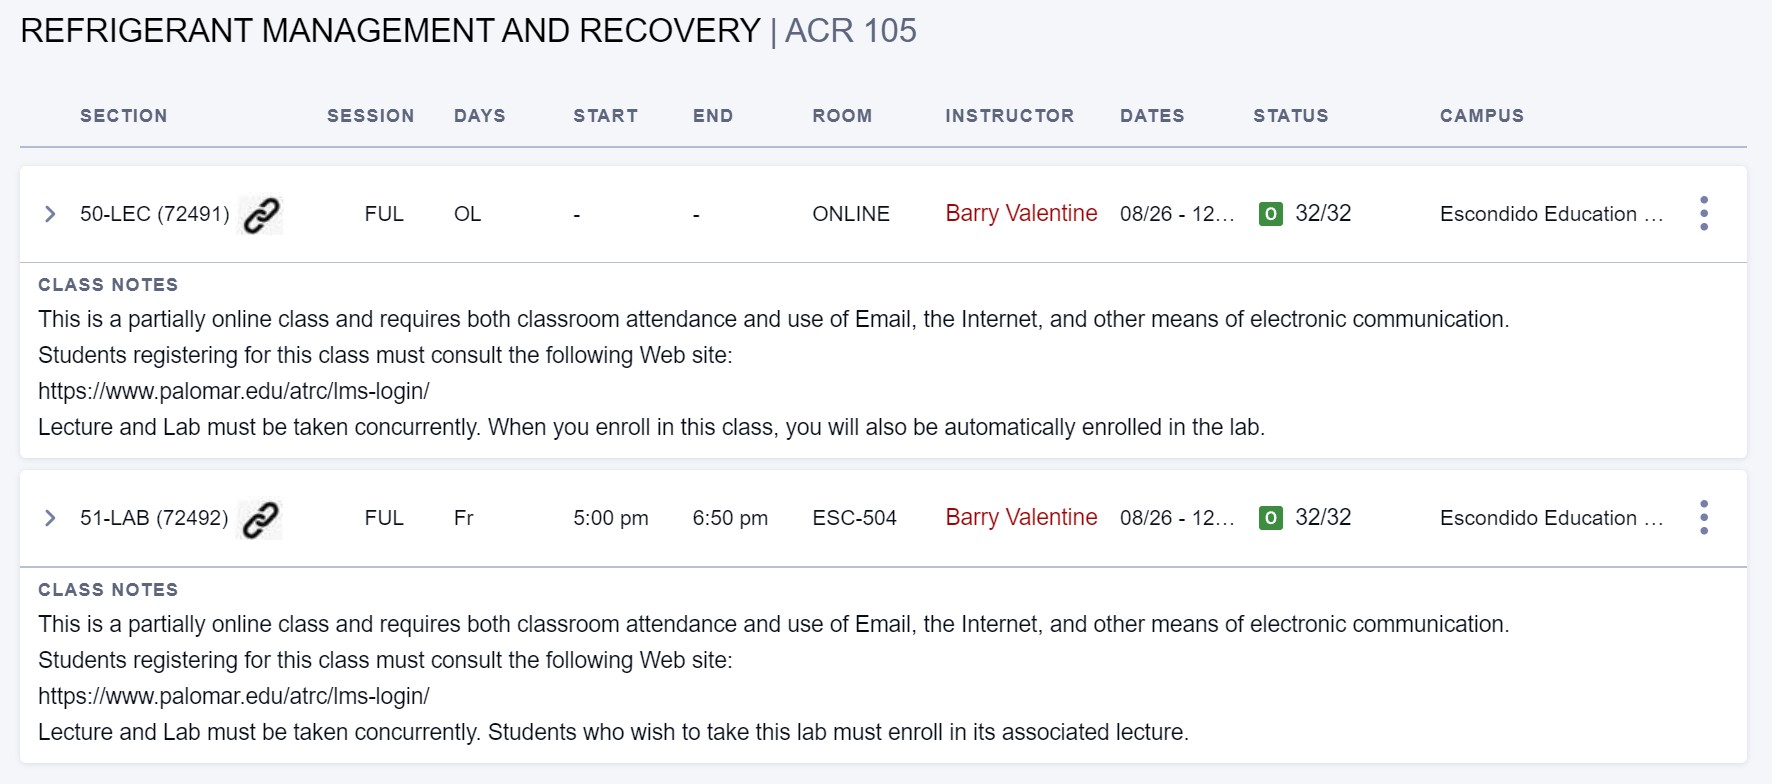
Task: Click the DAYS column header
Action: coord(479,116)
